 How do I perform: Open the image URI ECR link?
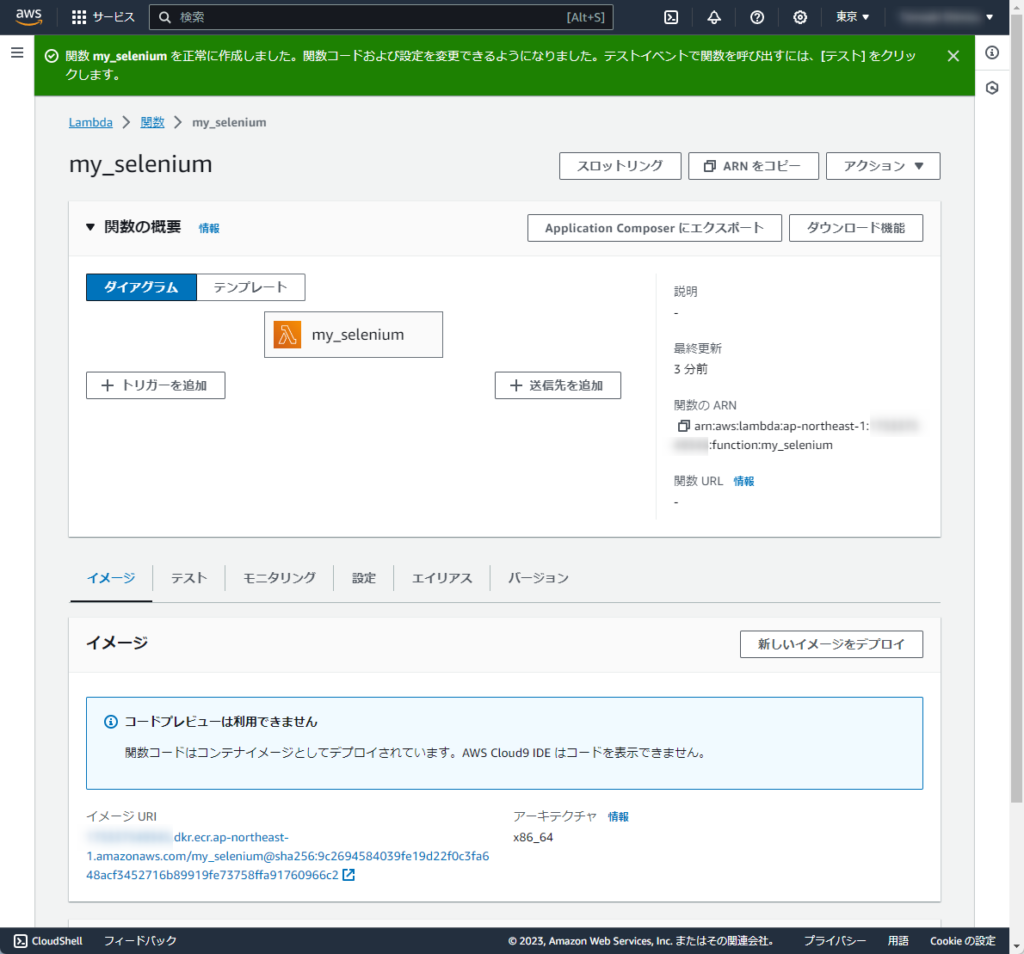(x=287, y=856)
